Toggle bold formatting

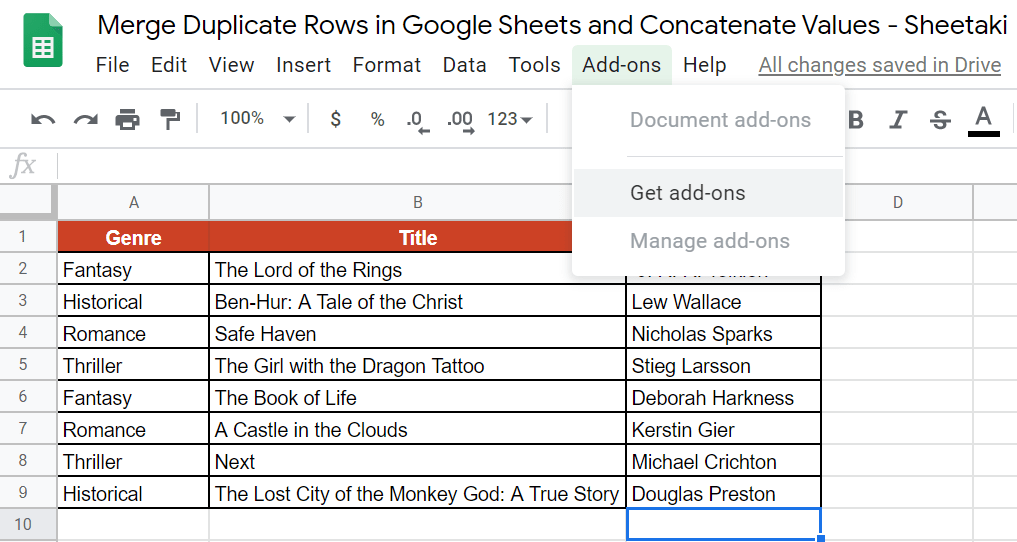click(856, 119)
